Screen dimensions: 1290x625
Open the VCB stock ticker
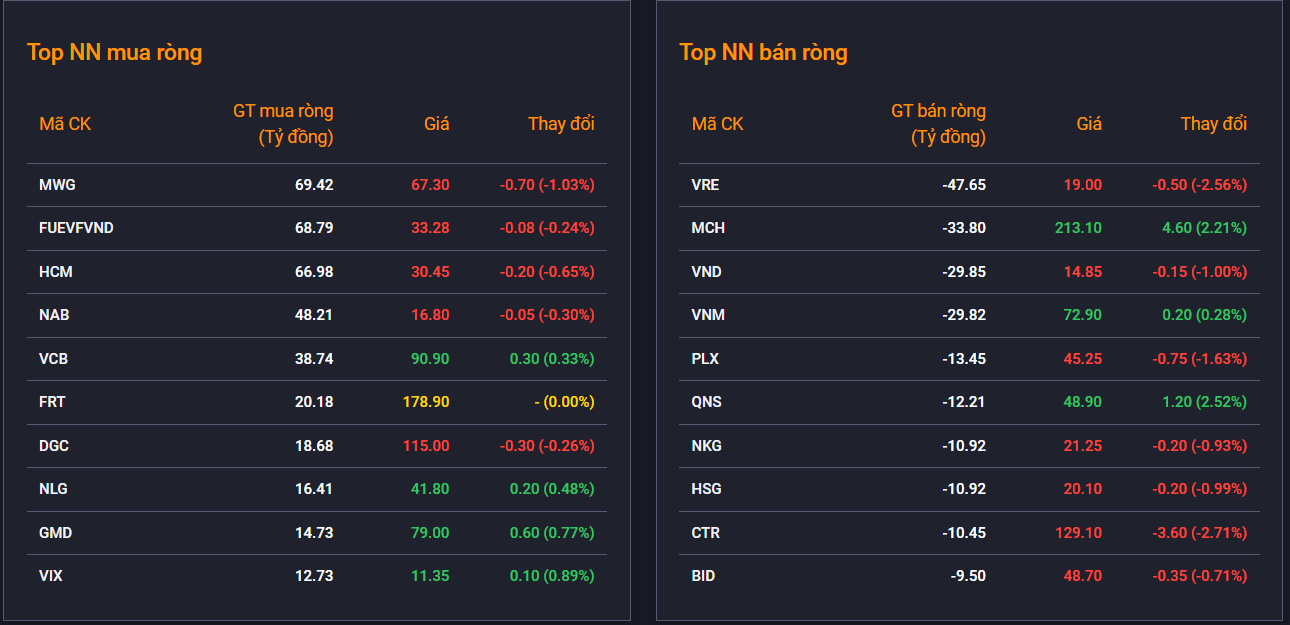pyautogui.click(x=54, y=359)
